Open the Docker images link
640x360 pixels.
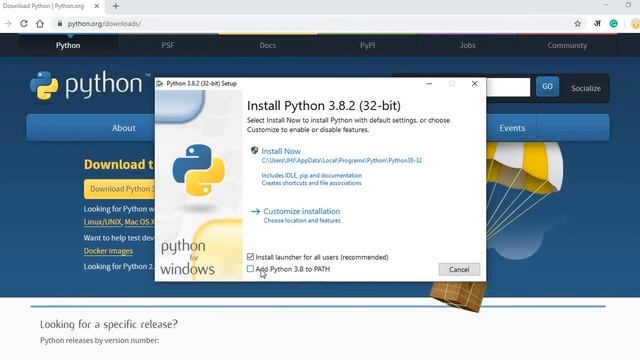click(x=108, y=251)
